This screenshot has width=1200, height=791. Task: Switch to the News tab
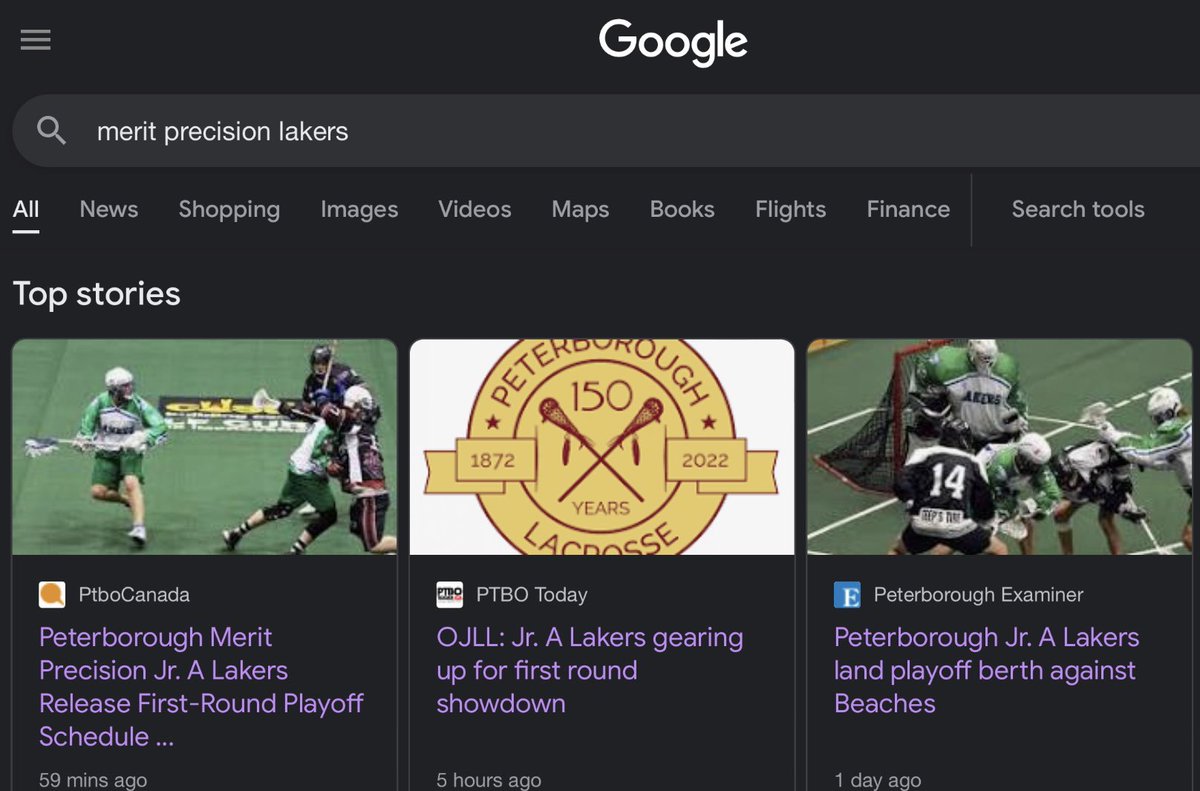[109, 209]
